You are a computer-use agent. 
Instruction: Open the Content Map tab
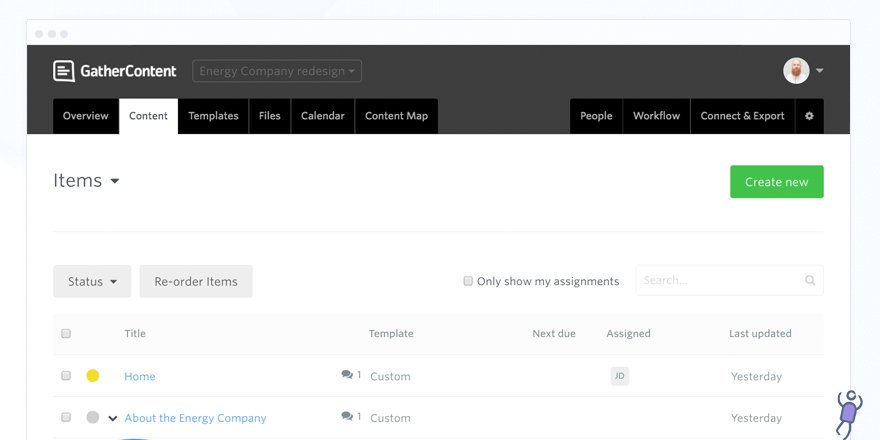pyautogui.click(x=396, y=116)
